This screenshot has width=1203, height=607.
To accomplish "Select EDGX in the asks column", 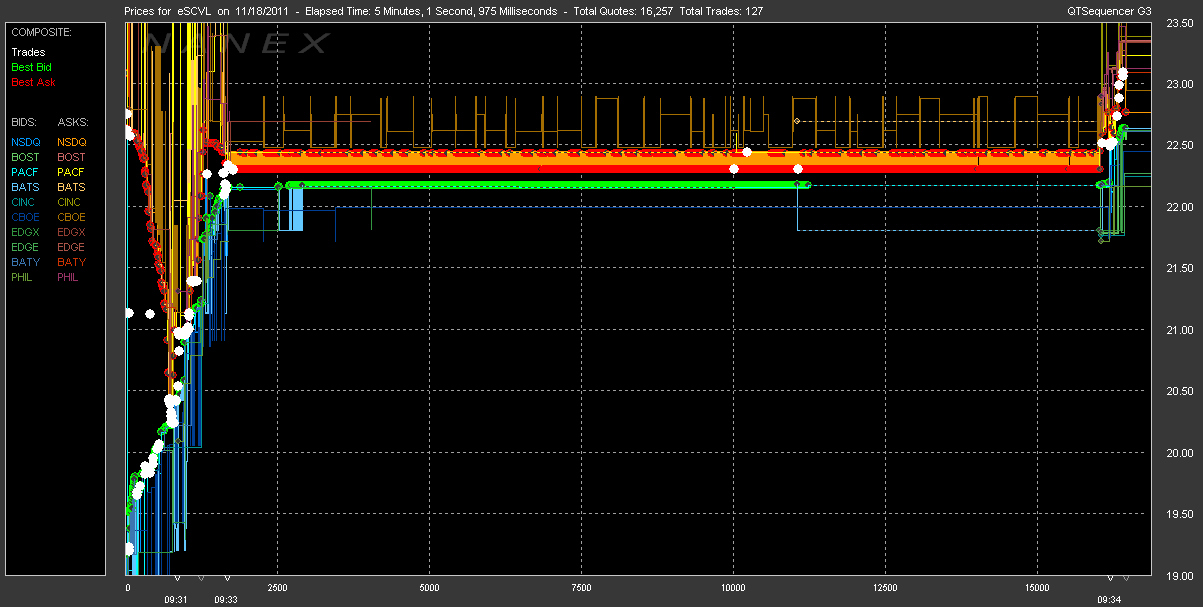I will click(x=72, y=232).
